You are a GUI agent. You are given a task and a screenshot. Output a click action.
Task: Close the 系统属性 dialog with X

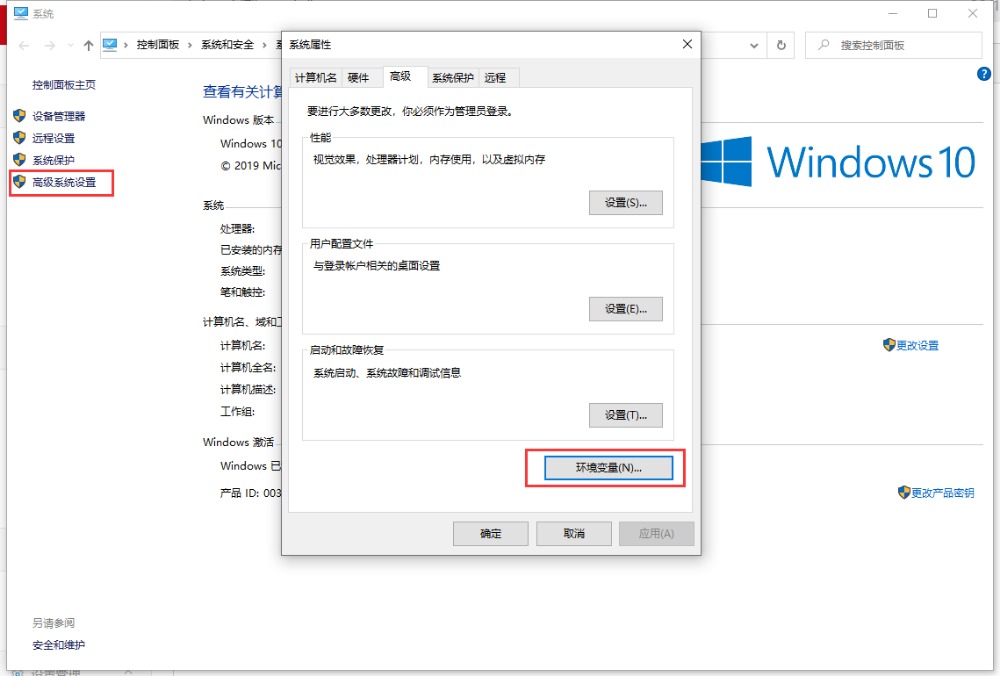point(687,45)
